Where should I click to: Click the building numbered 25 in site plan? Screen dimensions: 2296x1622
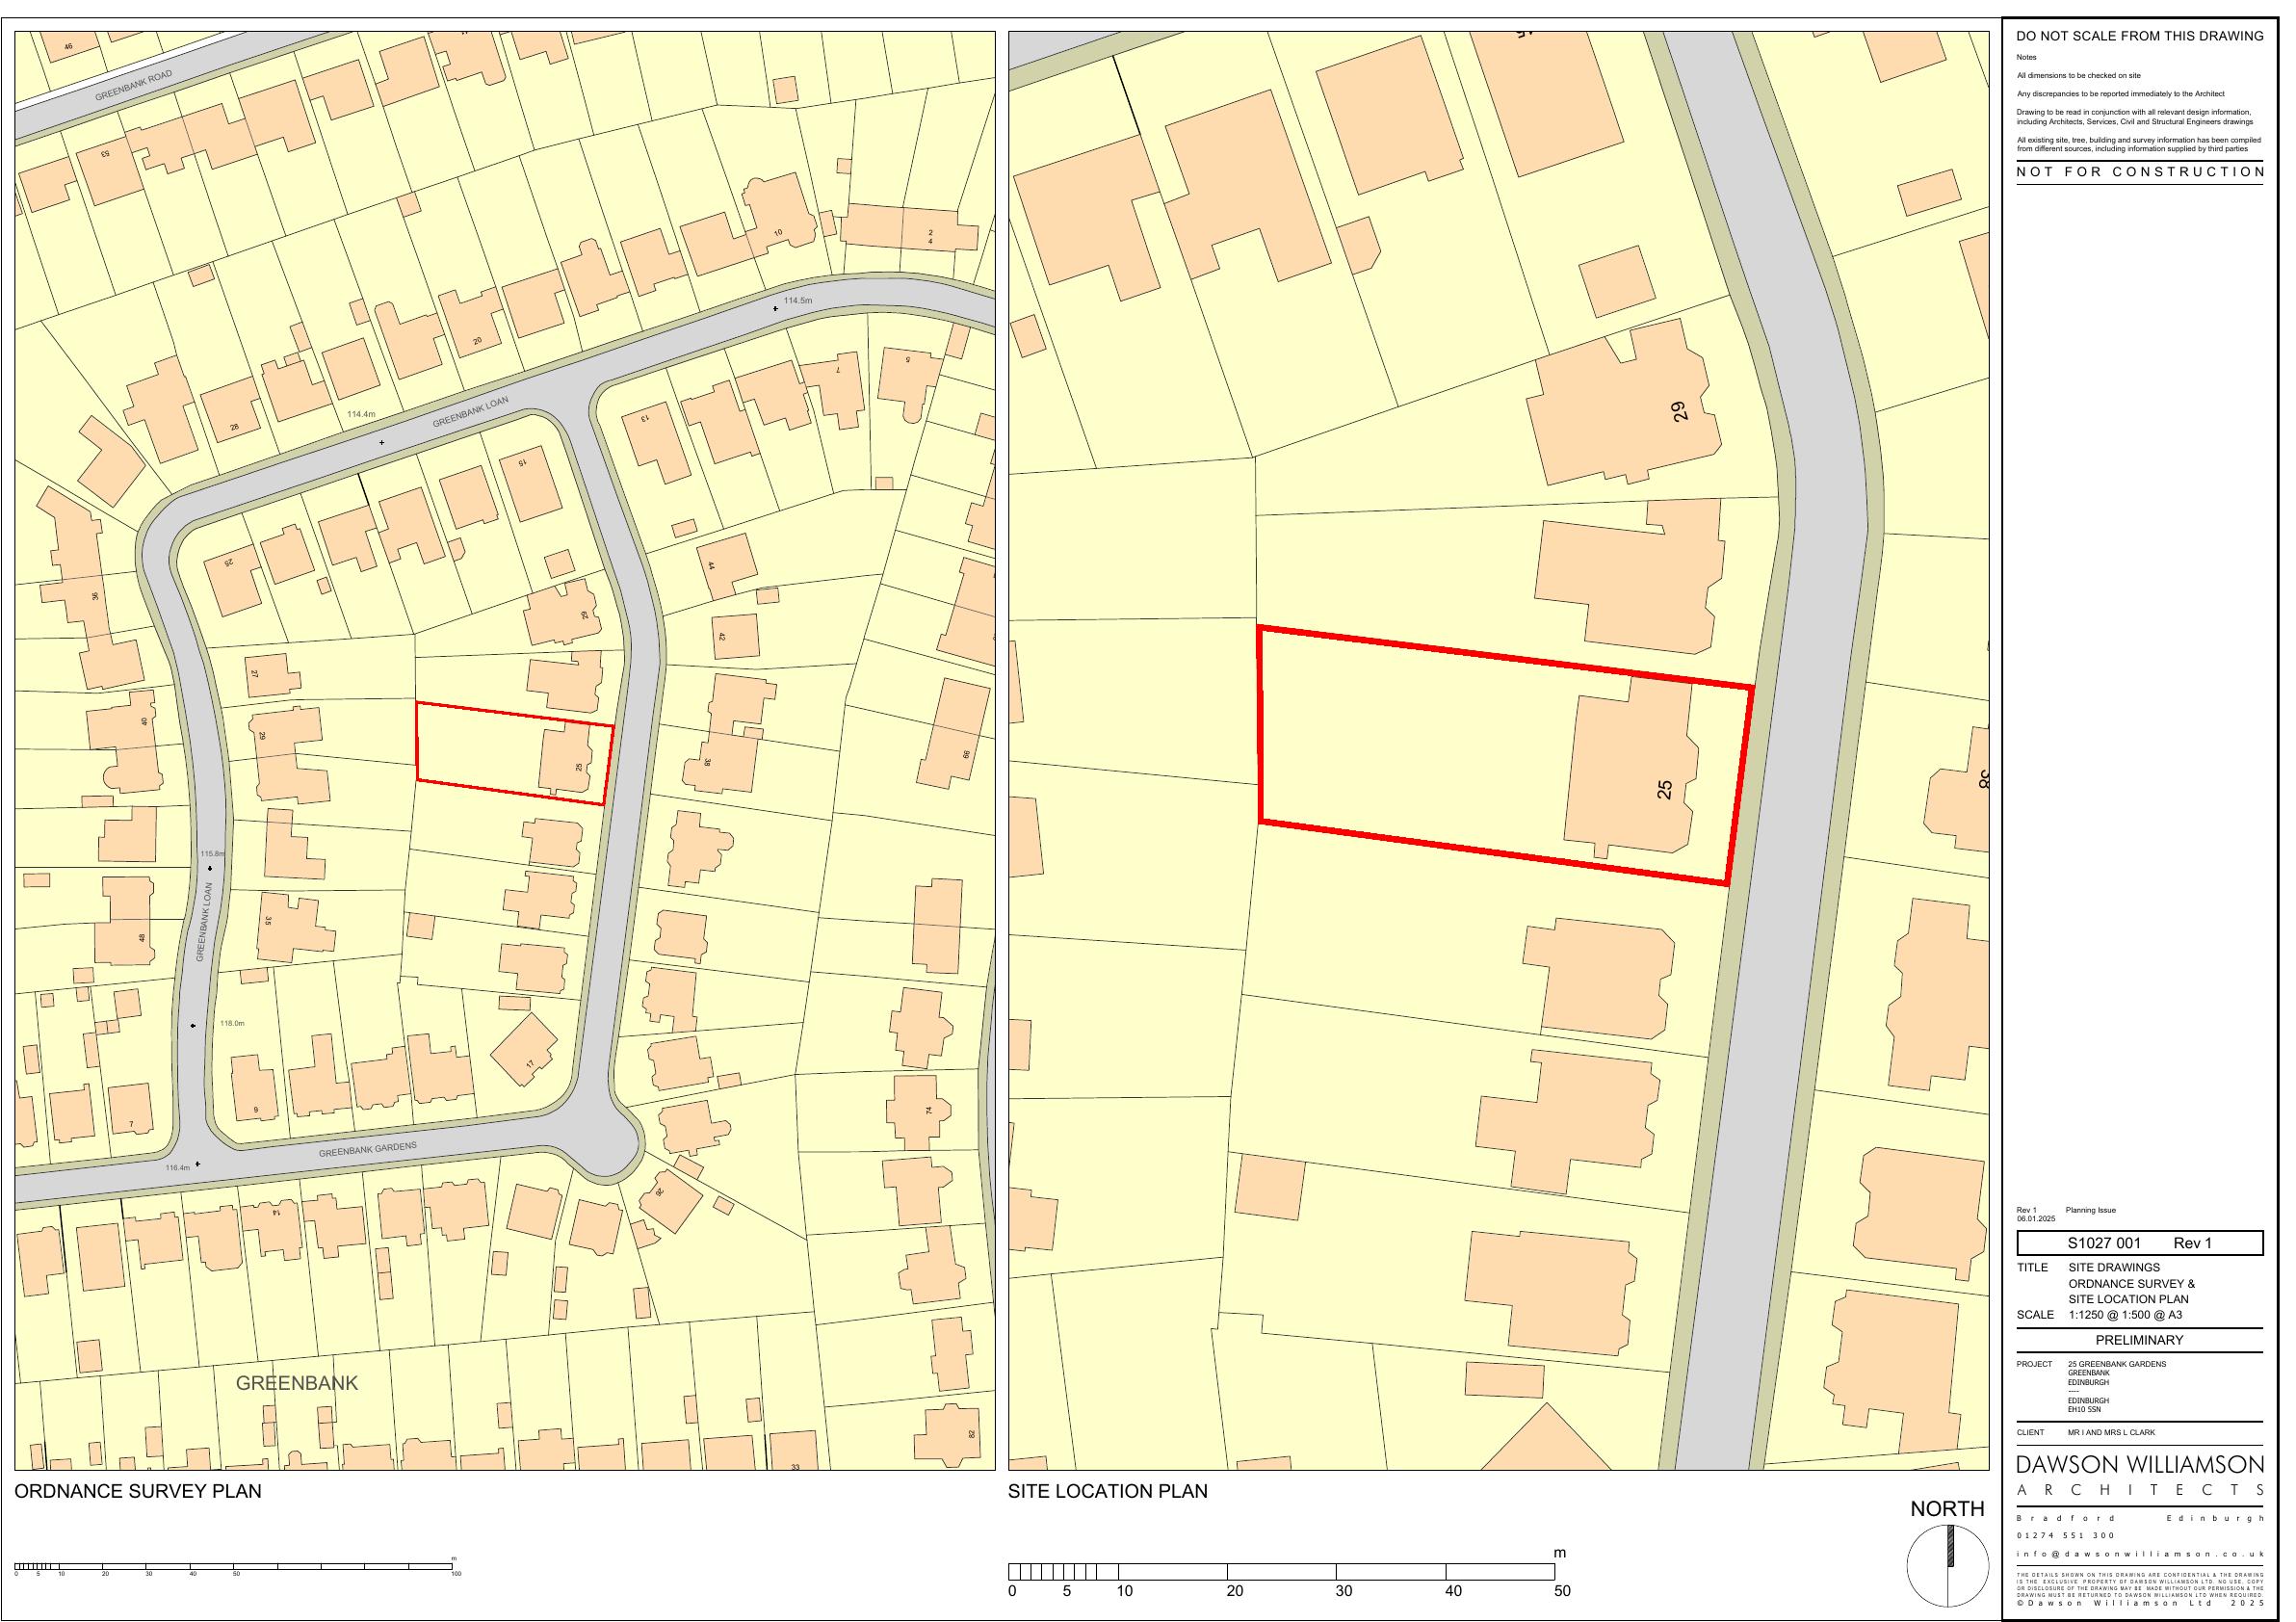[x=1630, y=765]
